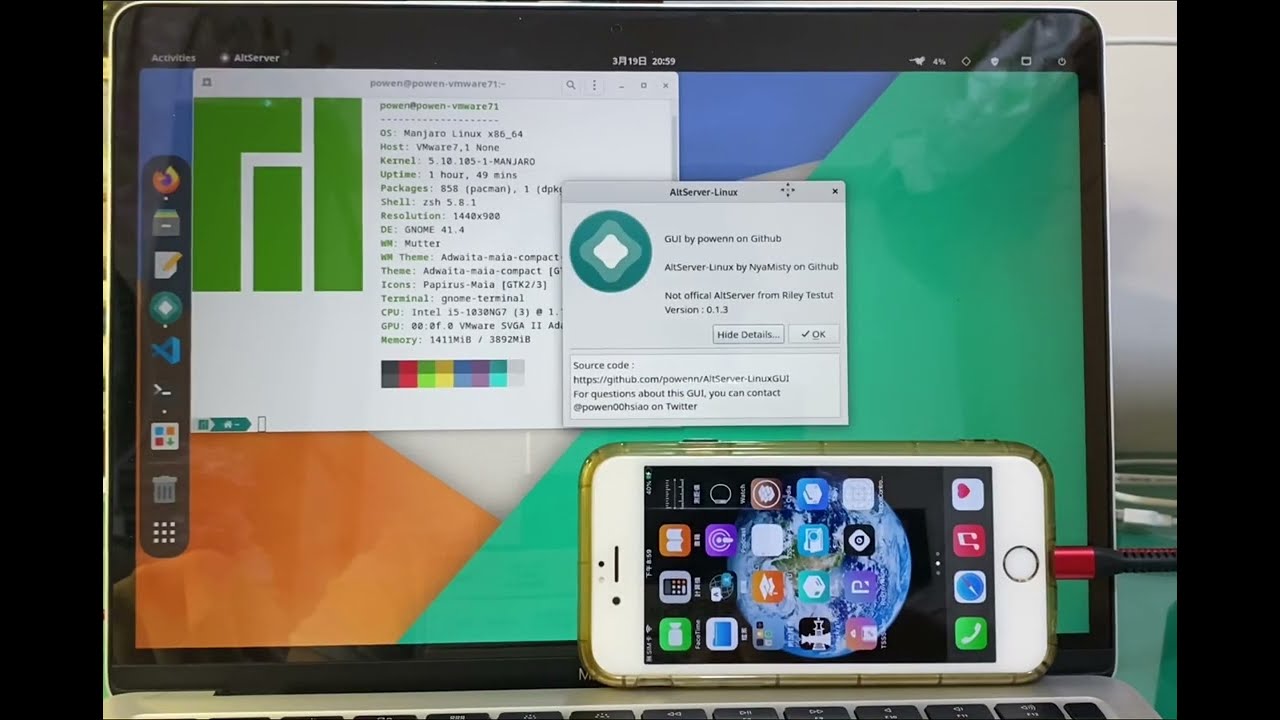Minimize the terminal window
The height and width of the screenshot is (720, 1280).
pyautogui.click(x=622, y=85)
